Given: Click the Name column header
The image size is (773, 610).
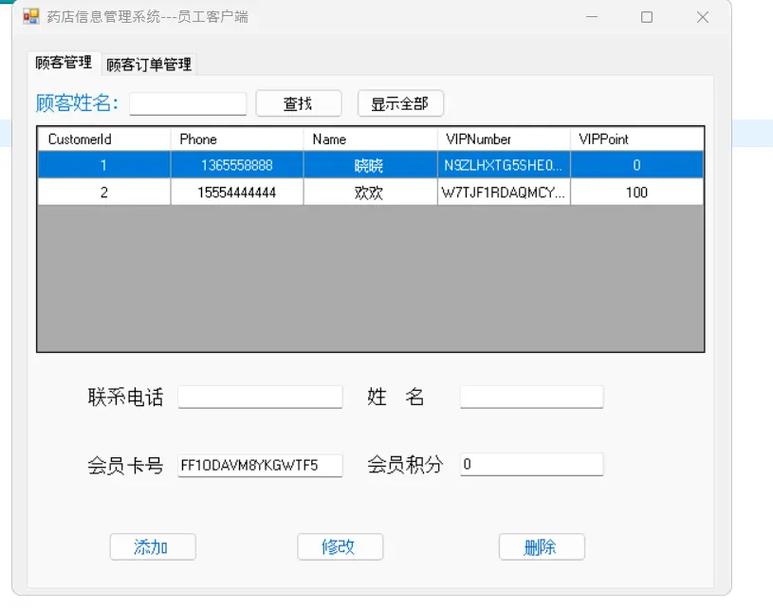Looking at the screenshot, I should [370, 139].
